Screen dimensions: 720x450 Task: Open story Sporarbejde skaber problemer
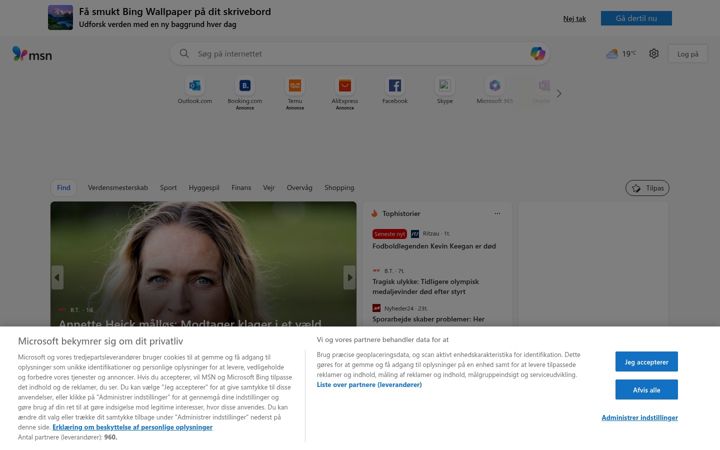428,319
